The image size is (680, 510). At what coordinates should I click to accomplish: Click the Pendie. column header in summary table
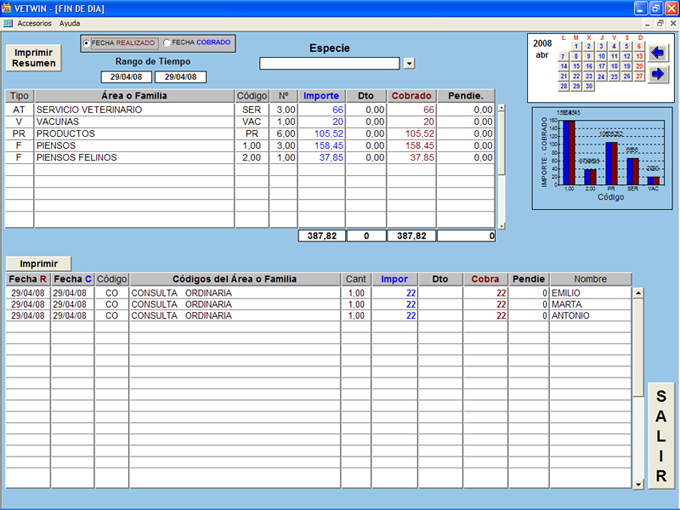point(466,96)
